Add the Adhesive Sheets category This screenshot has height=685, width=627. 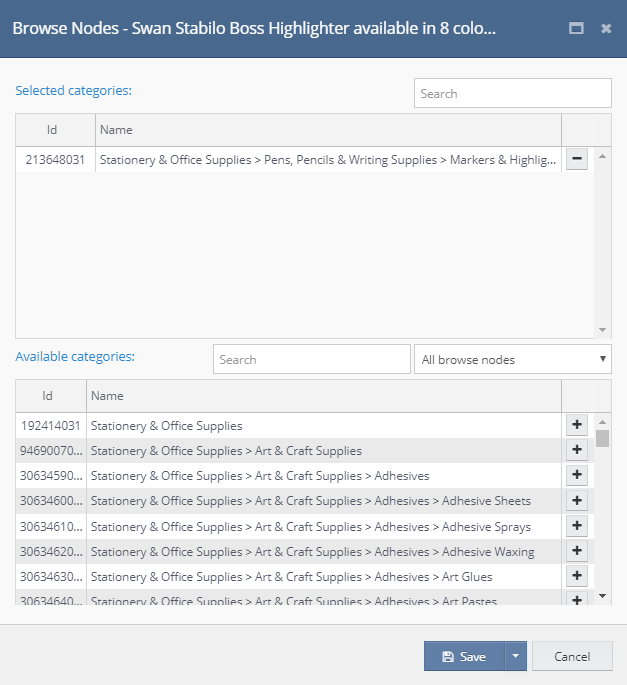click(x=576, y=500)
